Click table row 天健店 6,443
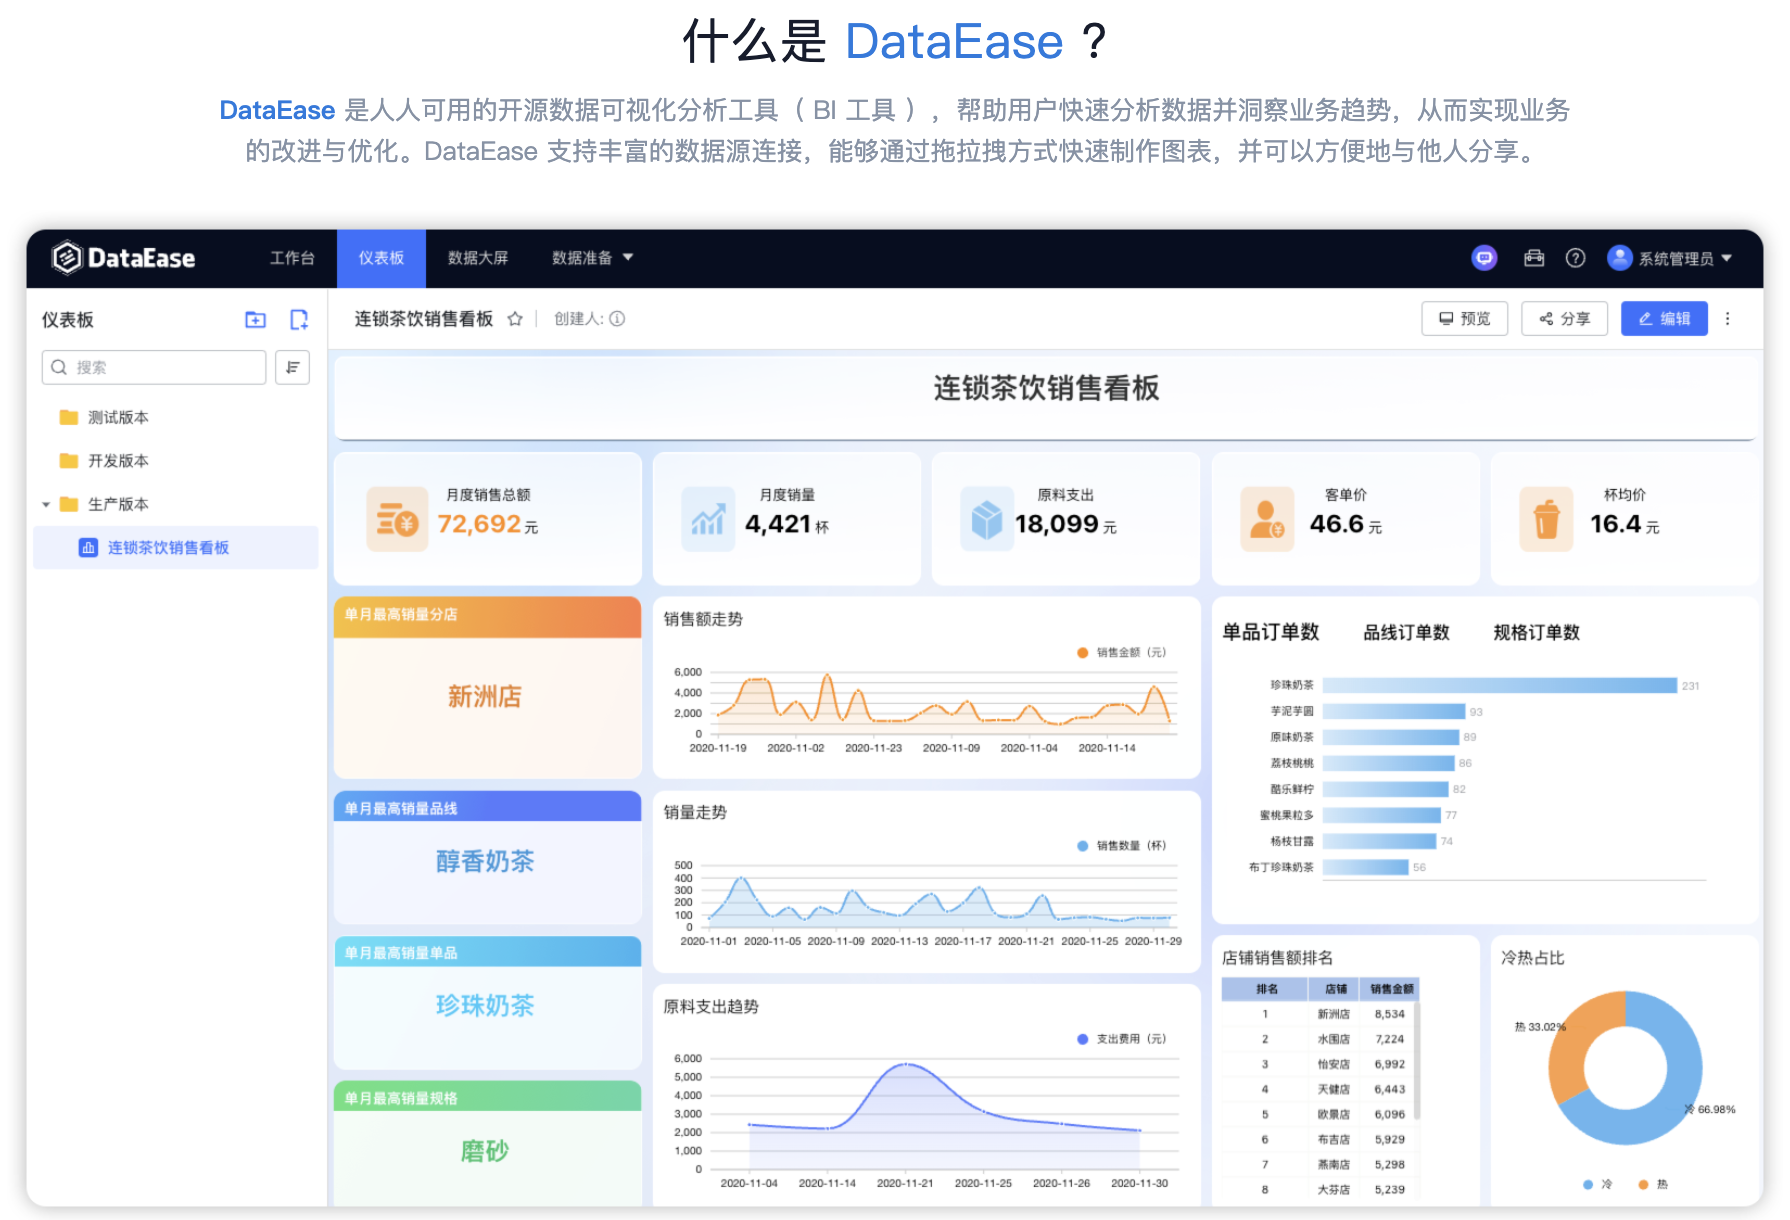 click(x=1320, y=1090)
